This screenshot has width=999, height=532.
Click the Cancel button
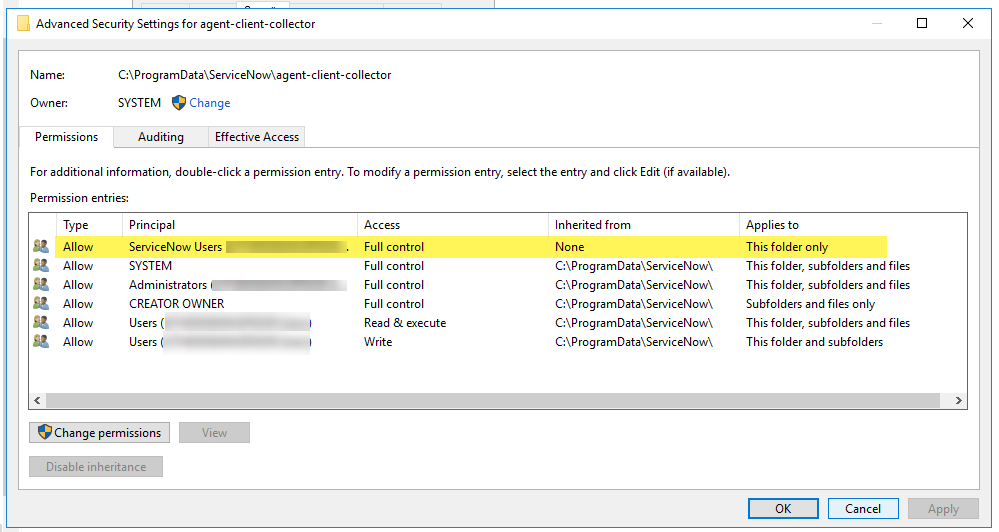(x=863, y=508)
